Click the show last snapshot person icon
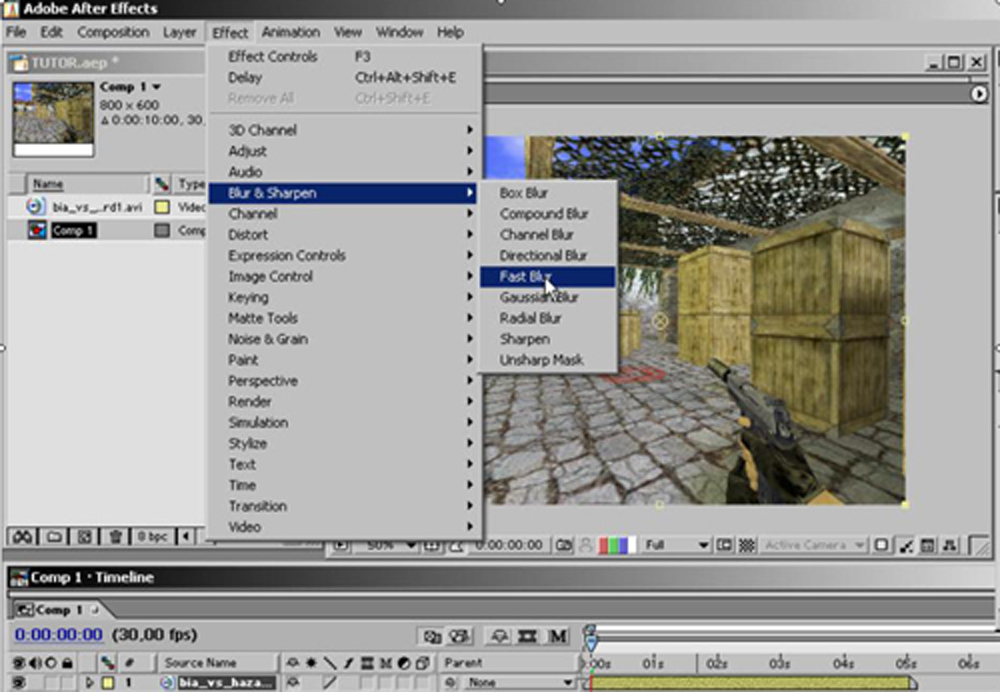Viewport: 1000px width, 692px height. (585, 545)
